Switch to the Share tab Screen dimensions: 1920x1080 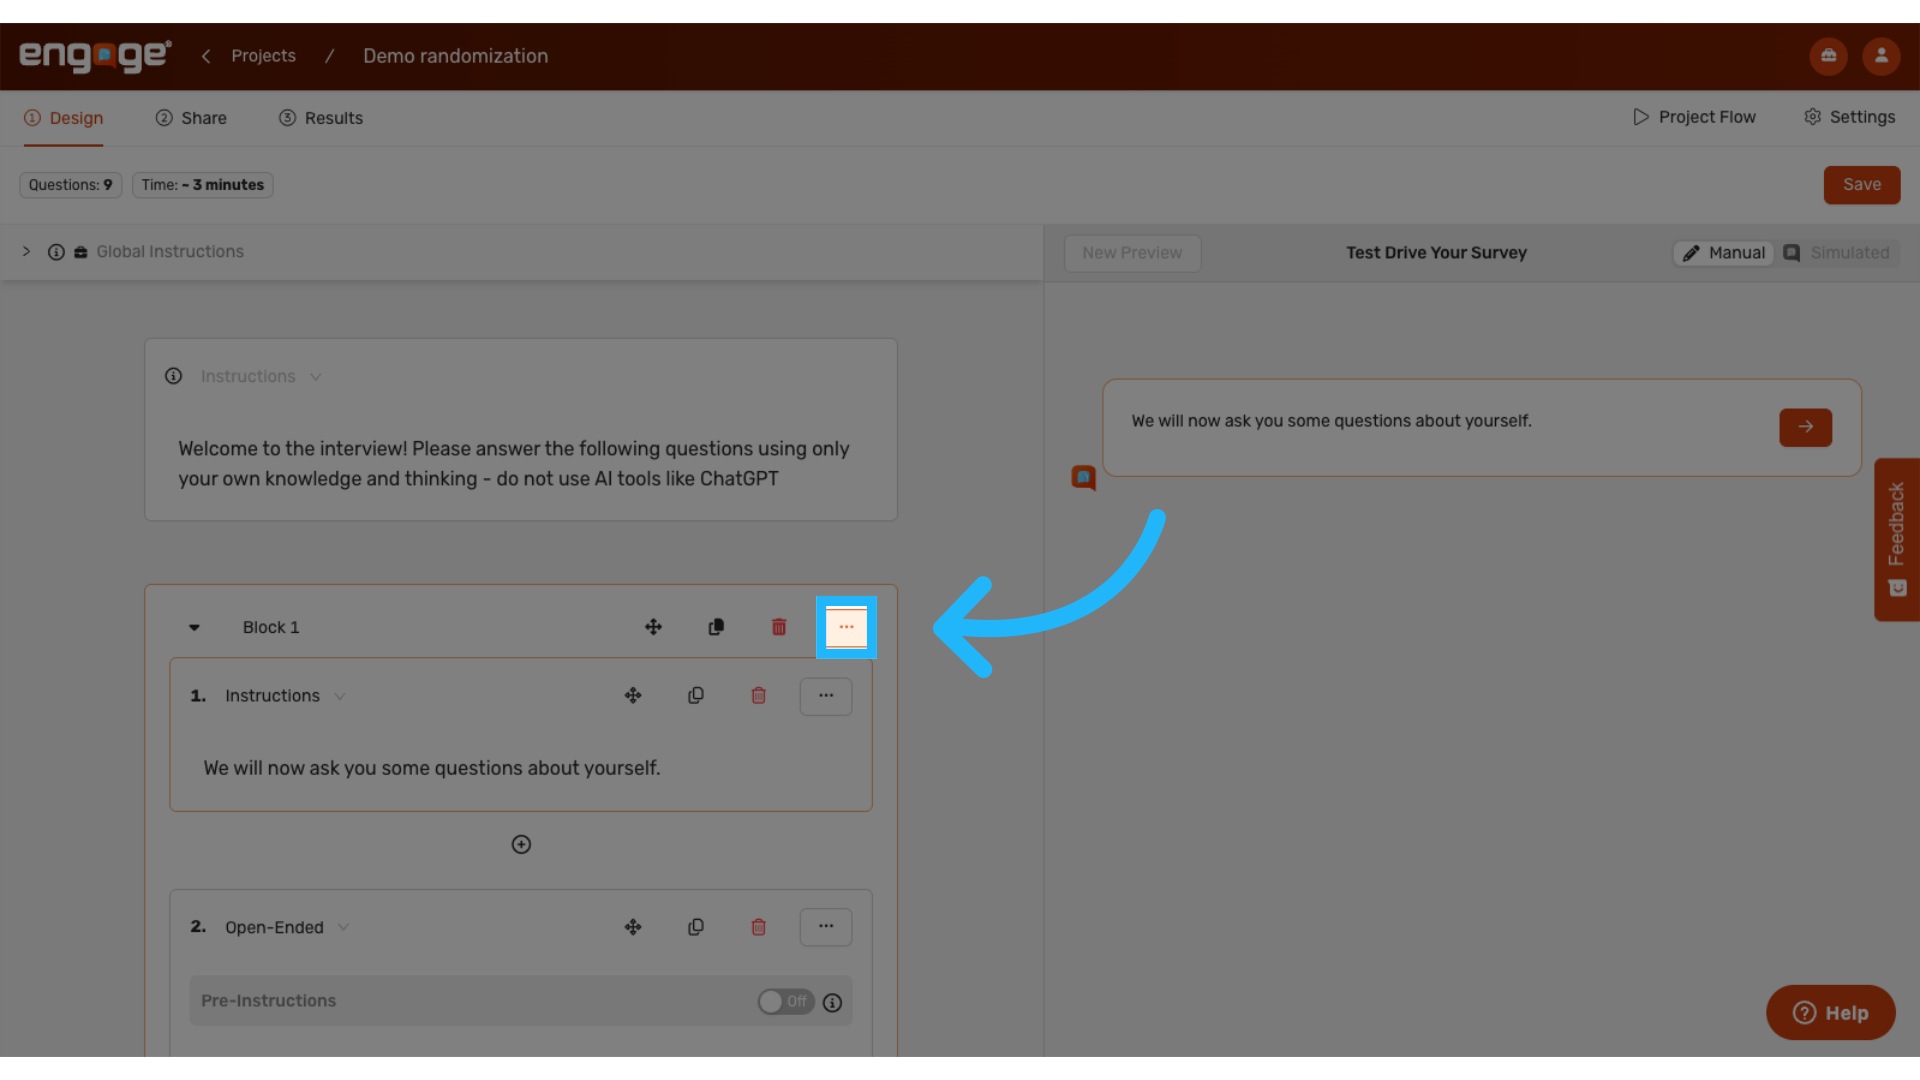click(191, 118)
